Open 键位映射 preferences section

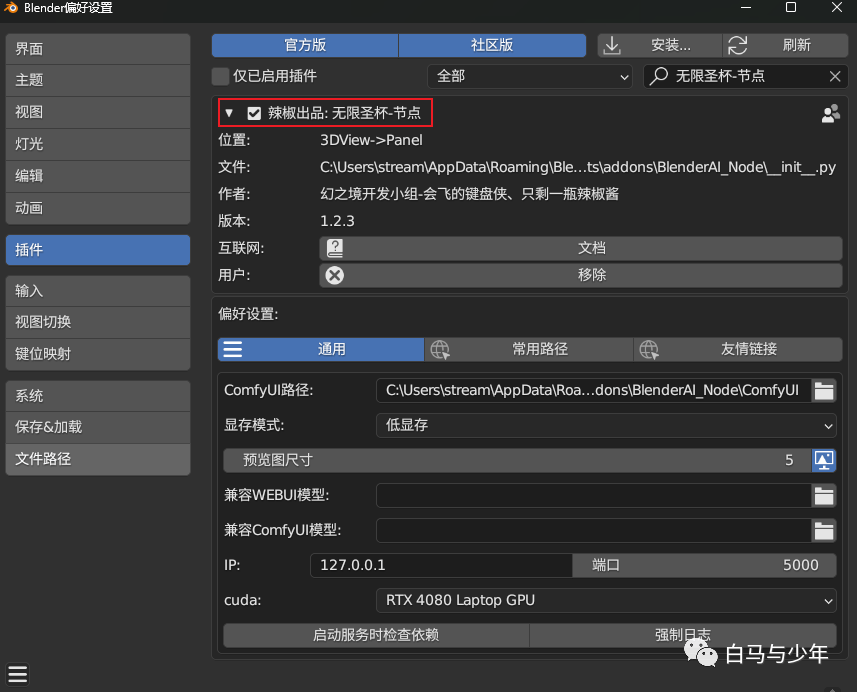click(98, 354)
